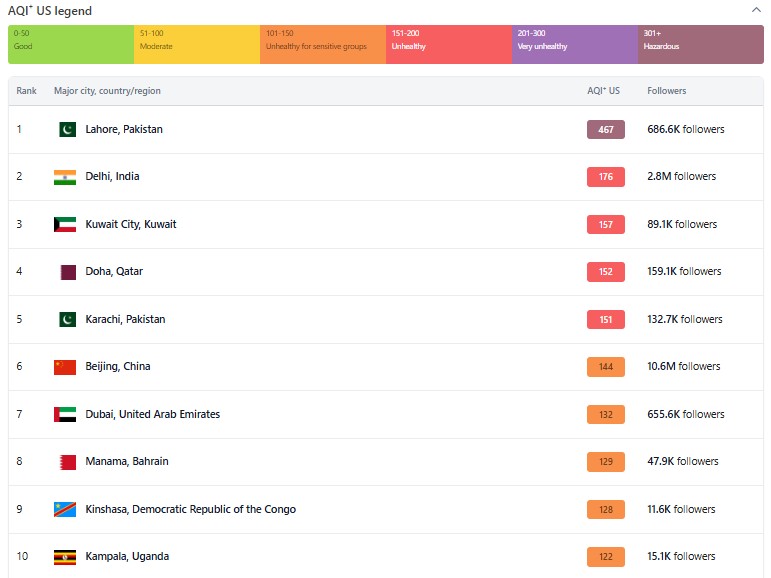Click the China flag beside Beijing

(65, 367)
